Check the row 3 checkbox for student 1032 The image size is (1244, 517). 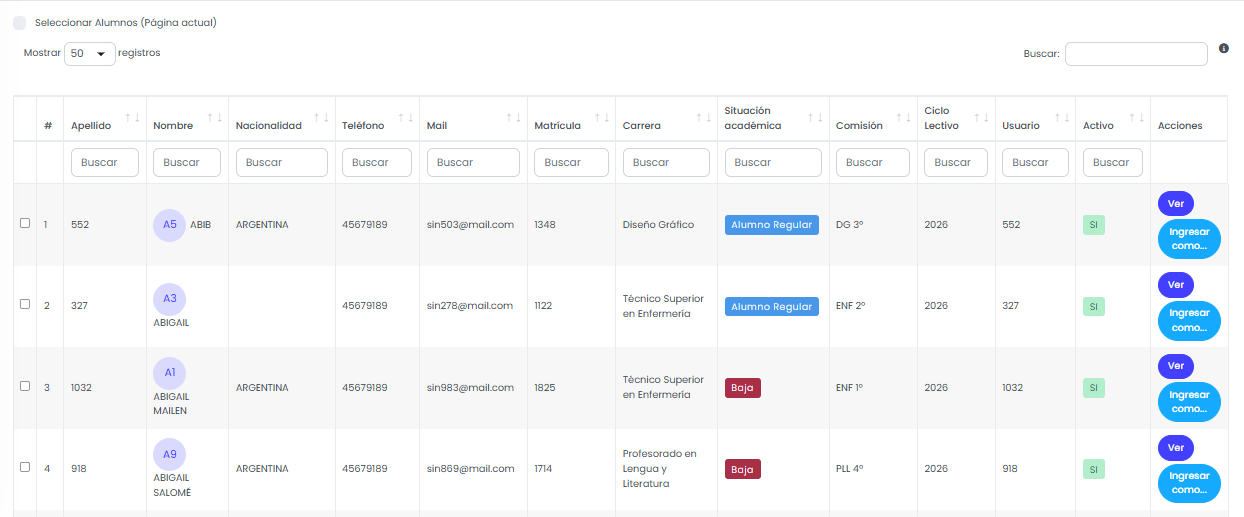[25, 385]
